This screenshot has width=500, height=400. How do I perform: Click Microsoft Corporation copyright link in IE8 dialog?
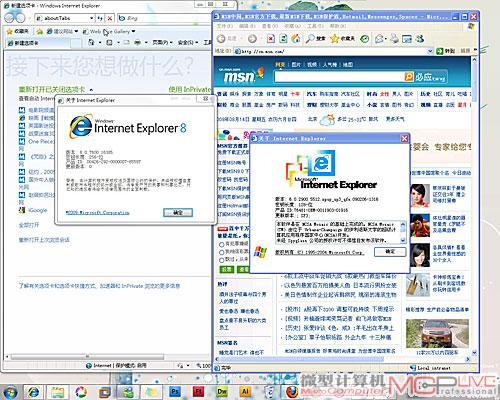click(98, 213)
